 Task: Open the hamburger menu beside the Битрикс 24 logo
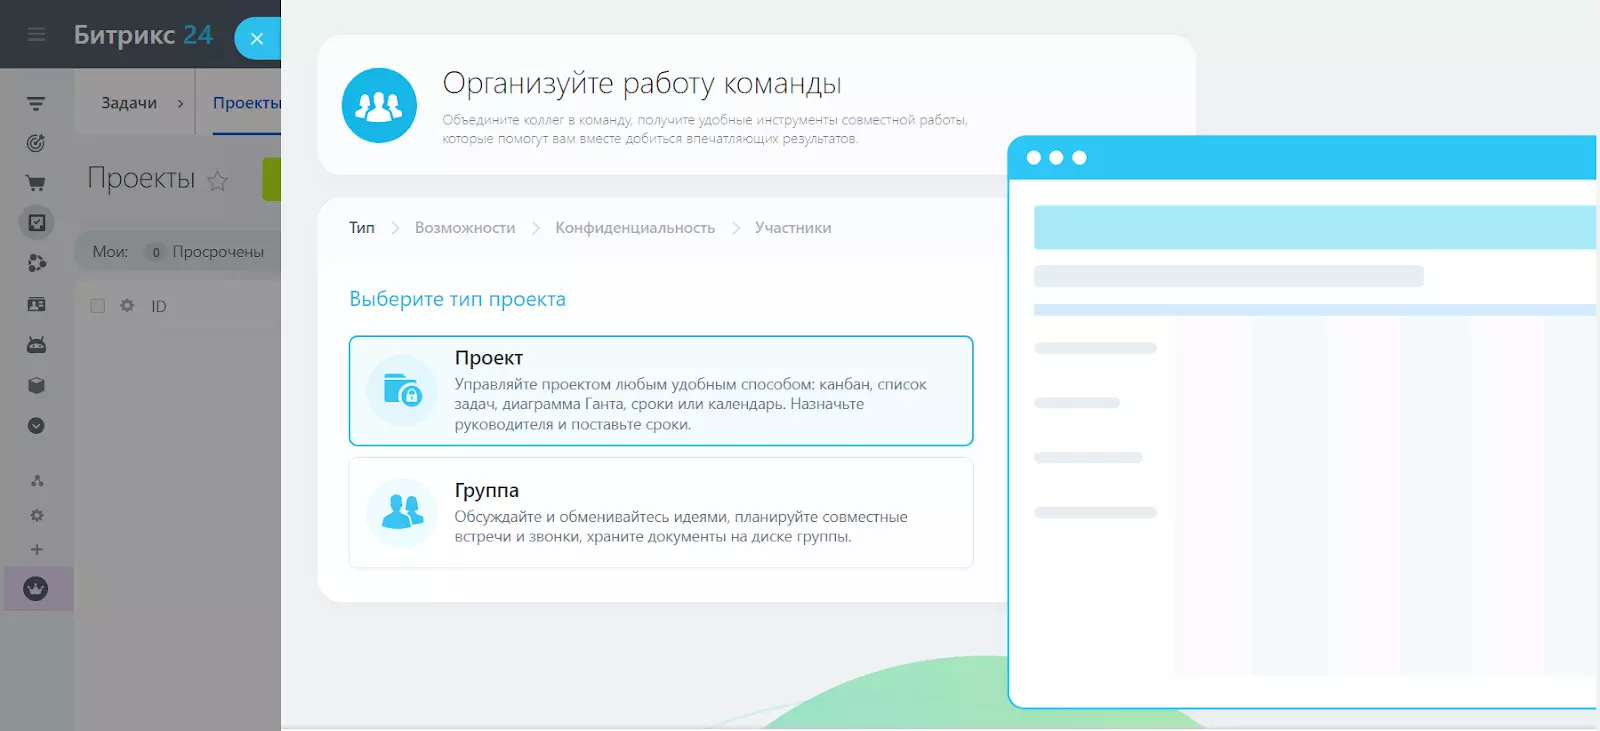(x=37, y=35)
